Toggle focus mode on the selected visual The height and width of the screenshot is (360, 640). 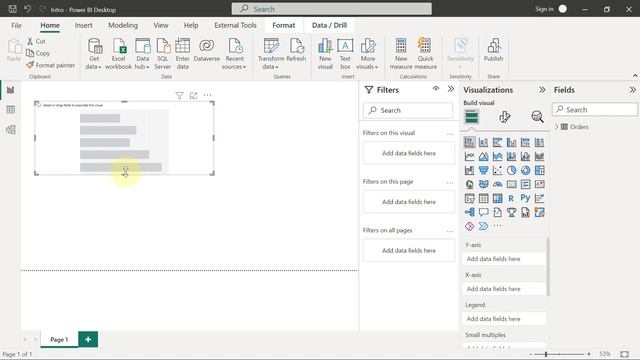[x=193, y=96]
